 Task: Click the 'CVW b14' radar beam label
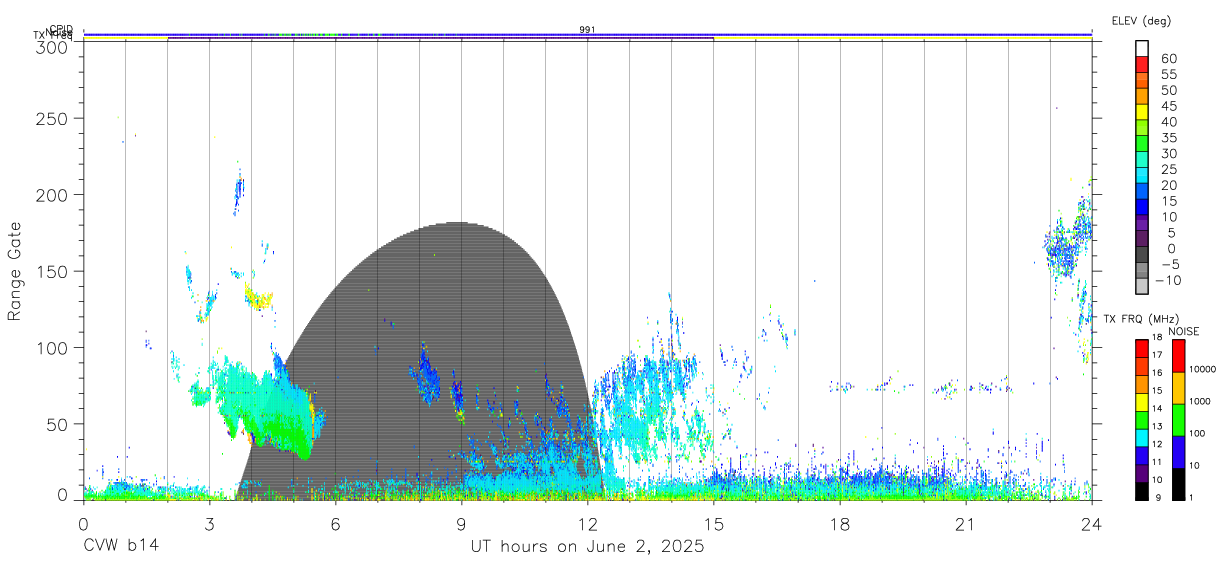[121, 547]
